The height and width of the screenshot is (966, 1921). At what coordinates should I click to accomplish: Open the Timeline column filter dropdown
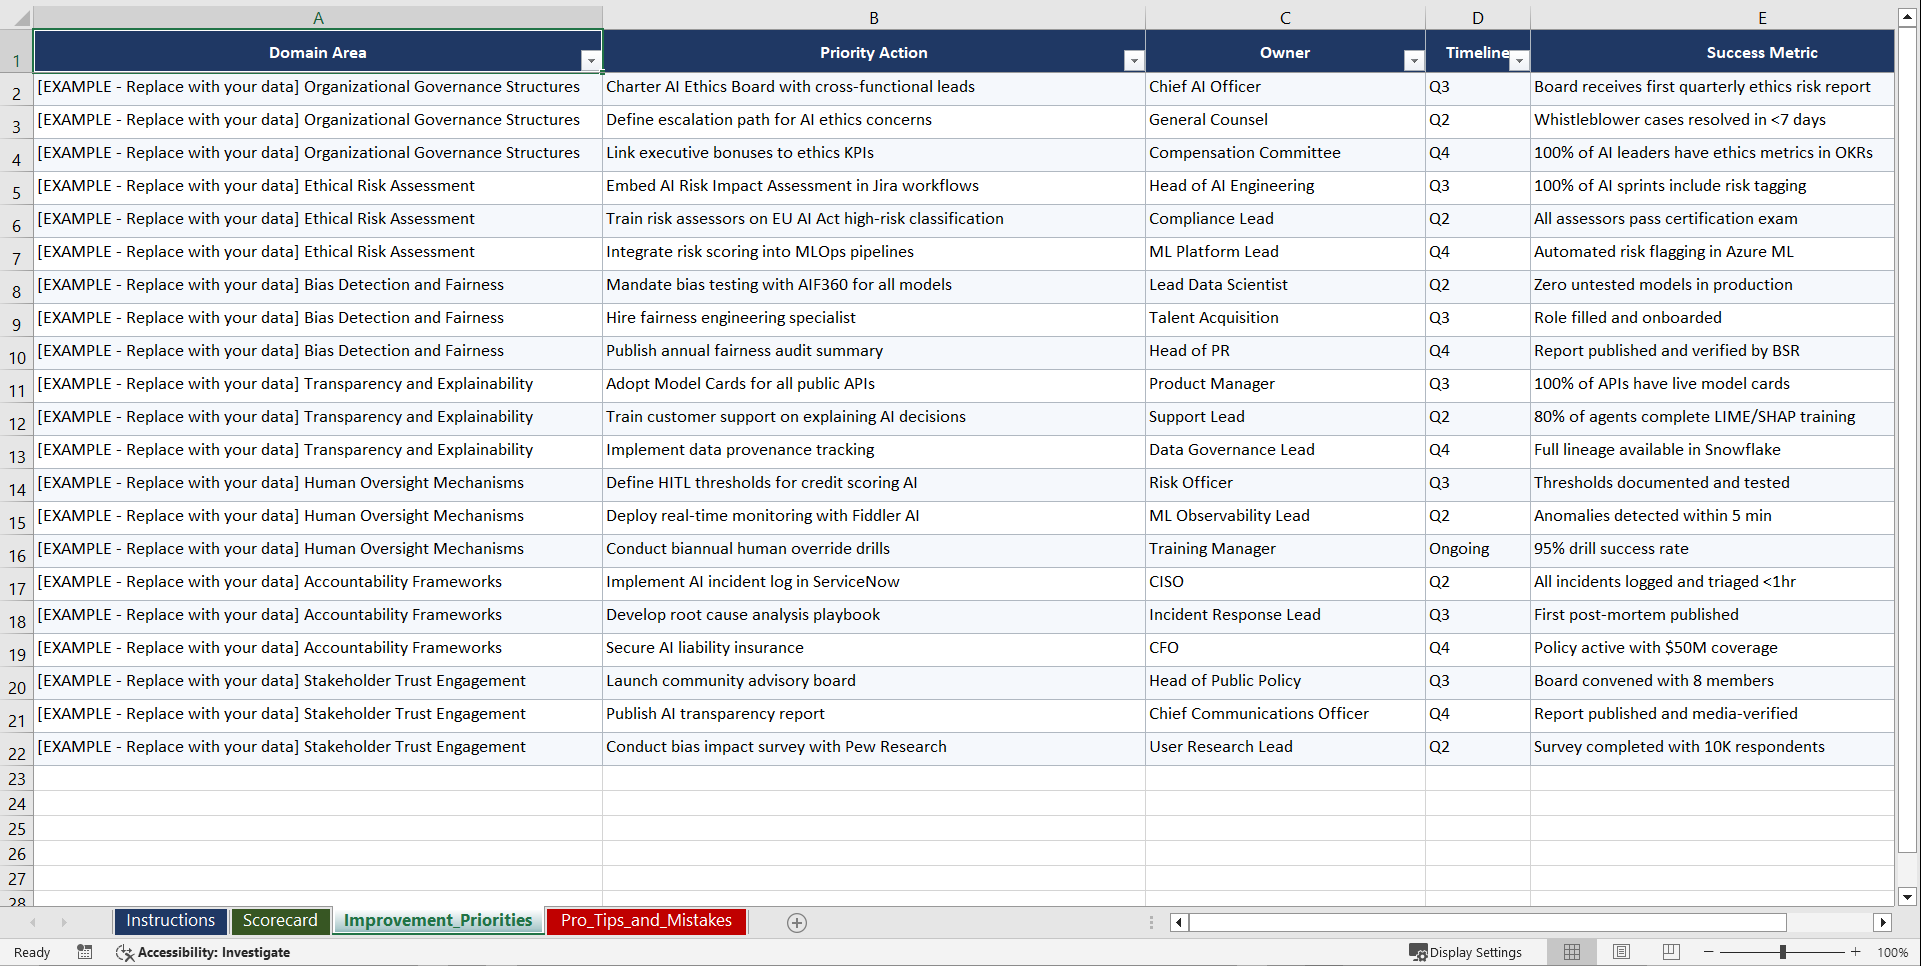coord(1519,60)
